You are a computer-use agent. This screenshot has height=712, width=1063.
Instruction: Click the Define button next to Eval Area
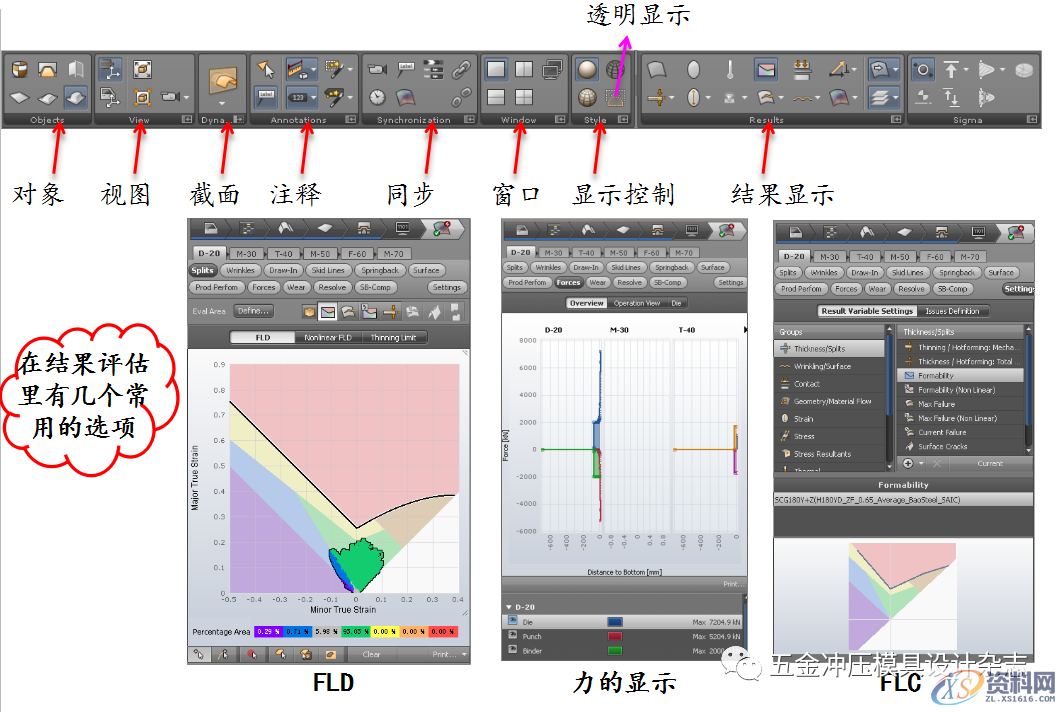coord(254,311)
